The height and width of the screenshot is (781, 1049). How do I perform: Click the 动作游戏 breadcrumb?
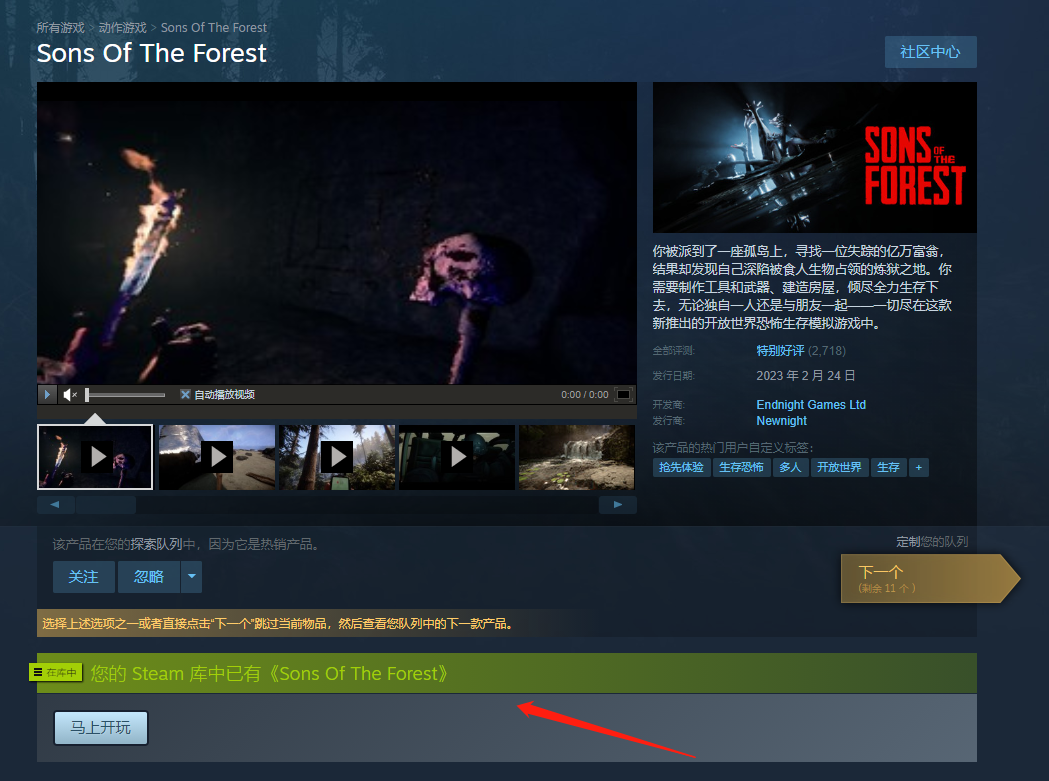pos(122,27)
